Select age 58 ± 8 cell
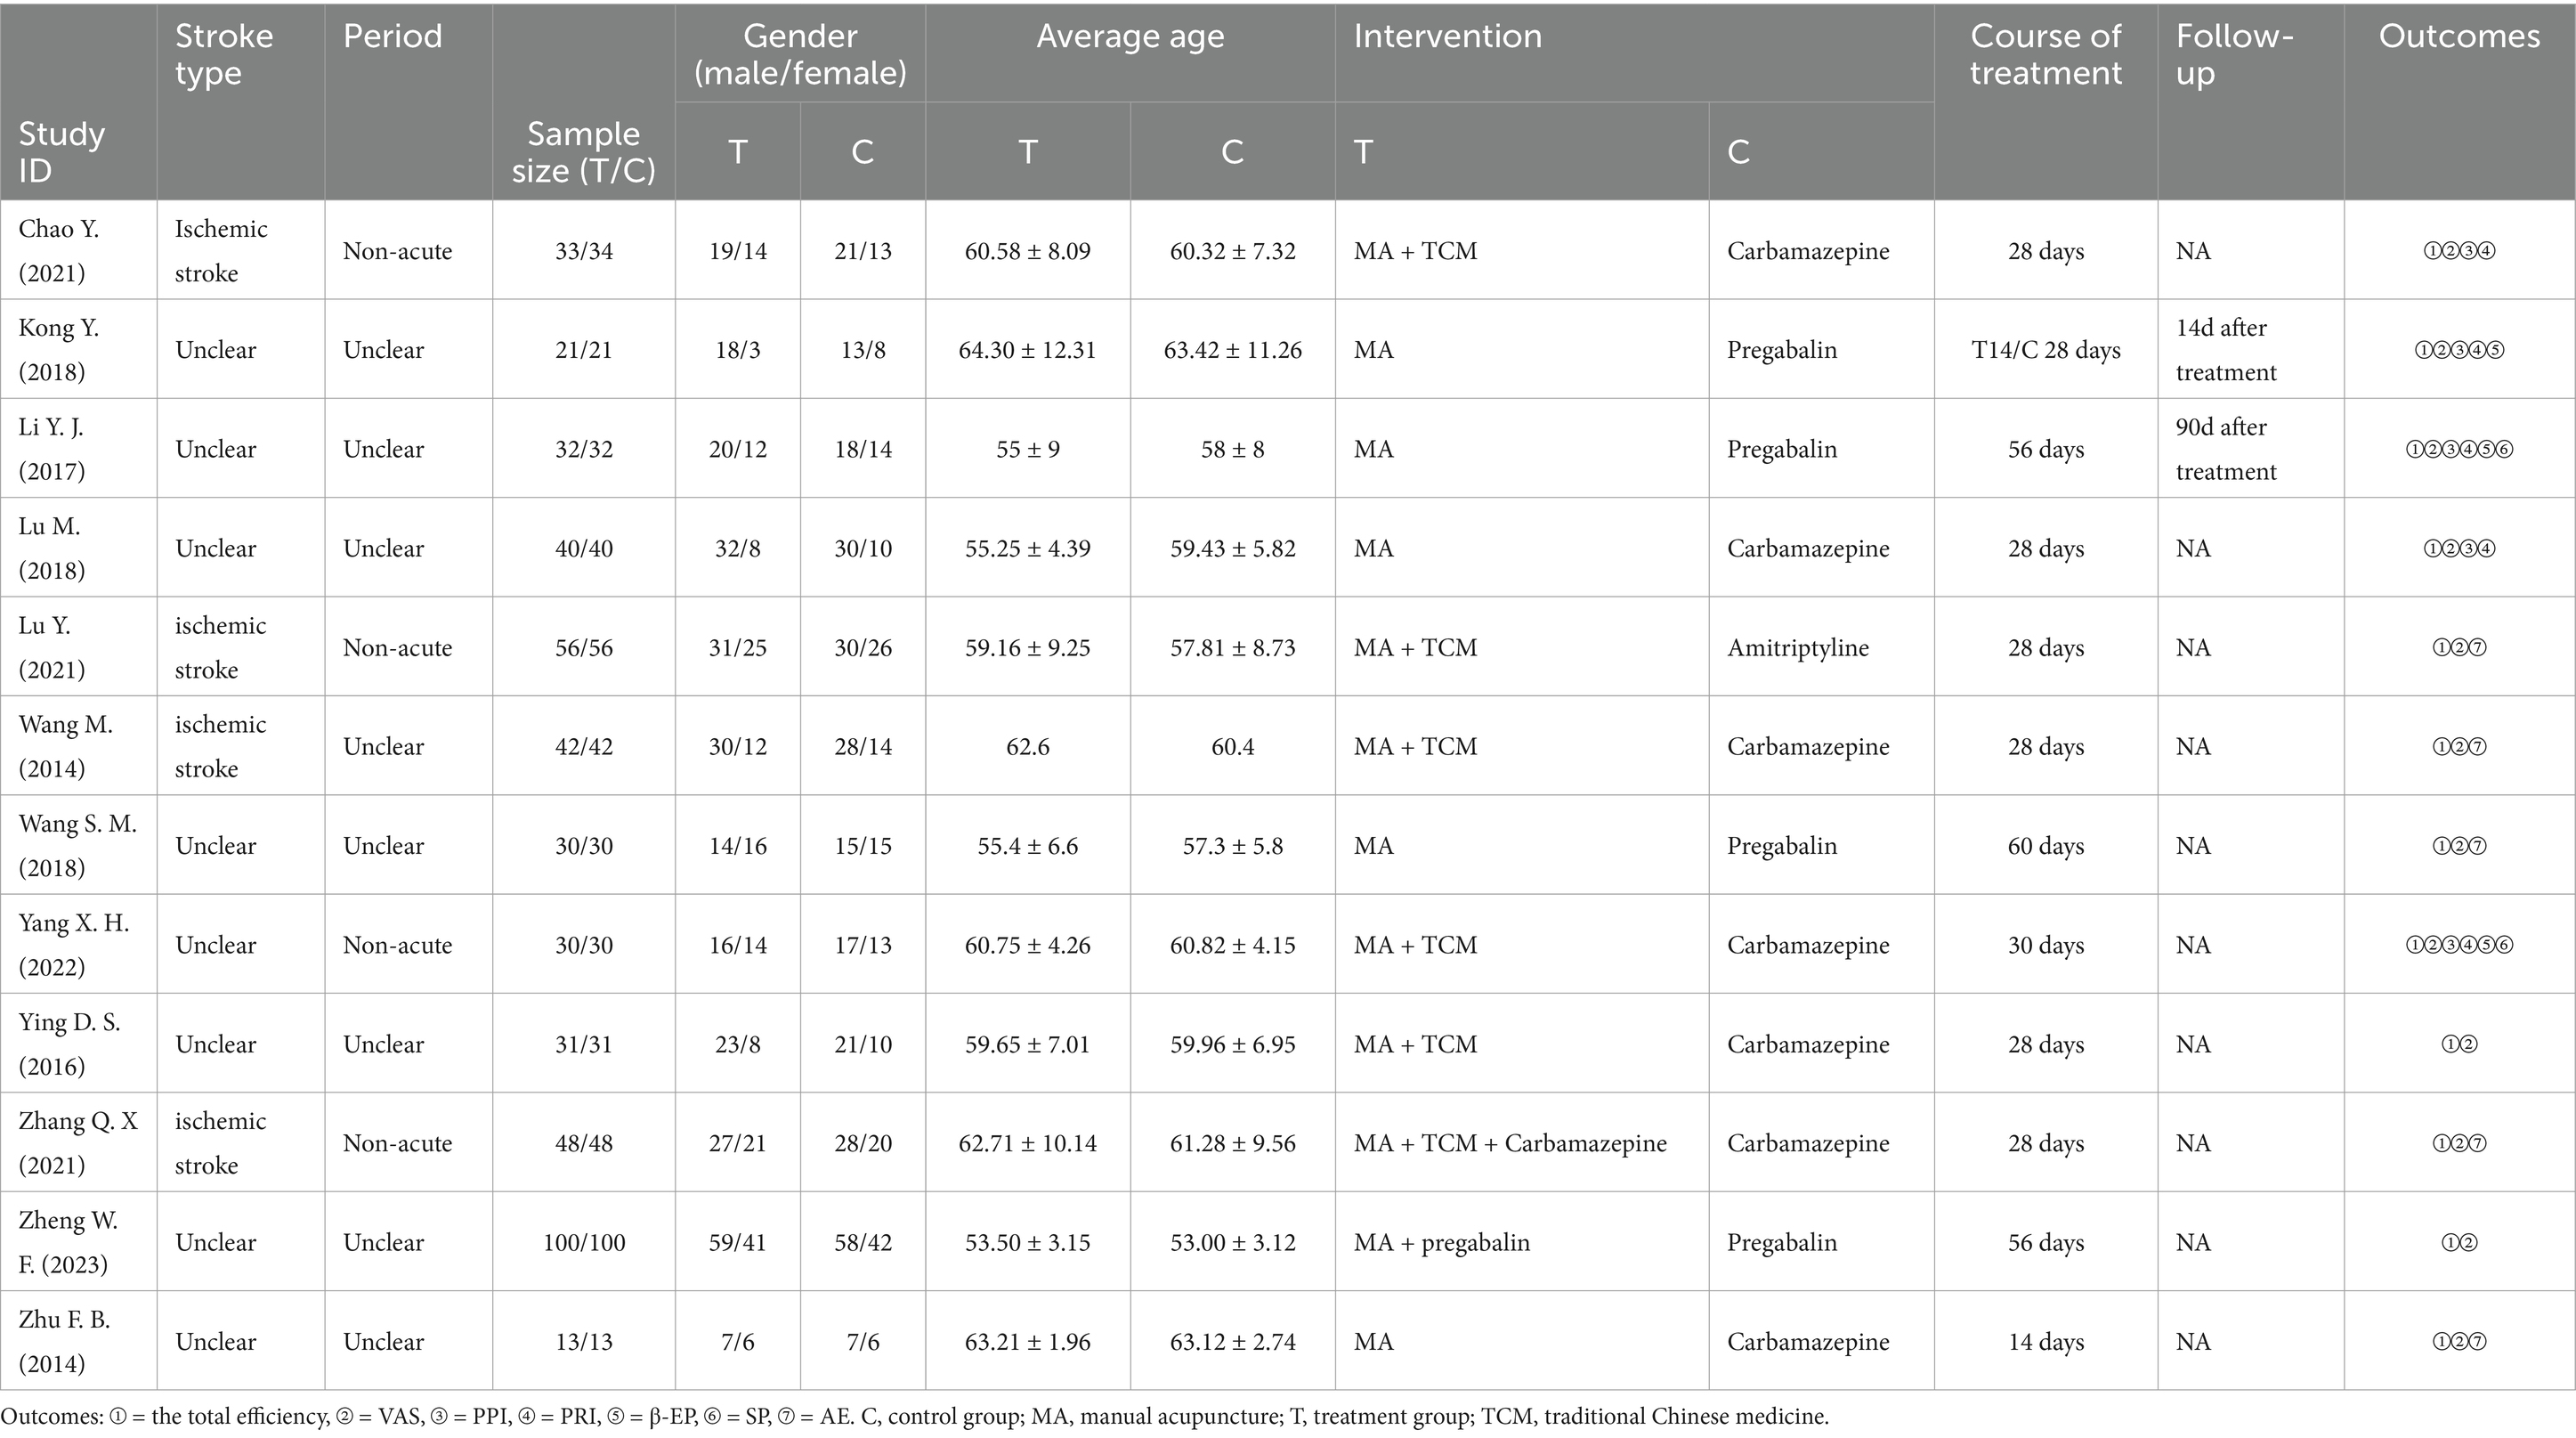 pyautogui.click(x=1232, y=449)
